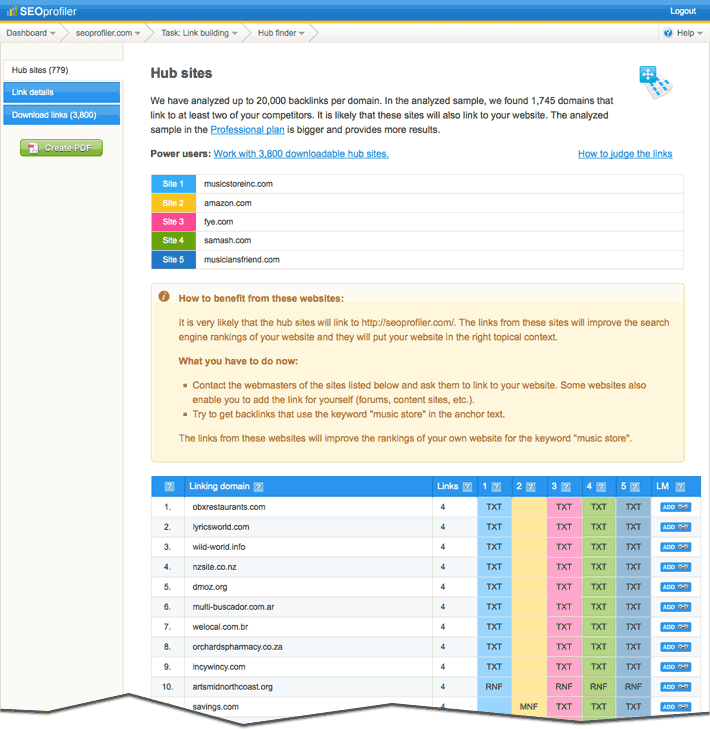Click MNF cell in savings.com row
The width and height of the screenshot is (710, 729).
click(x=529, y=707)
